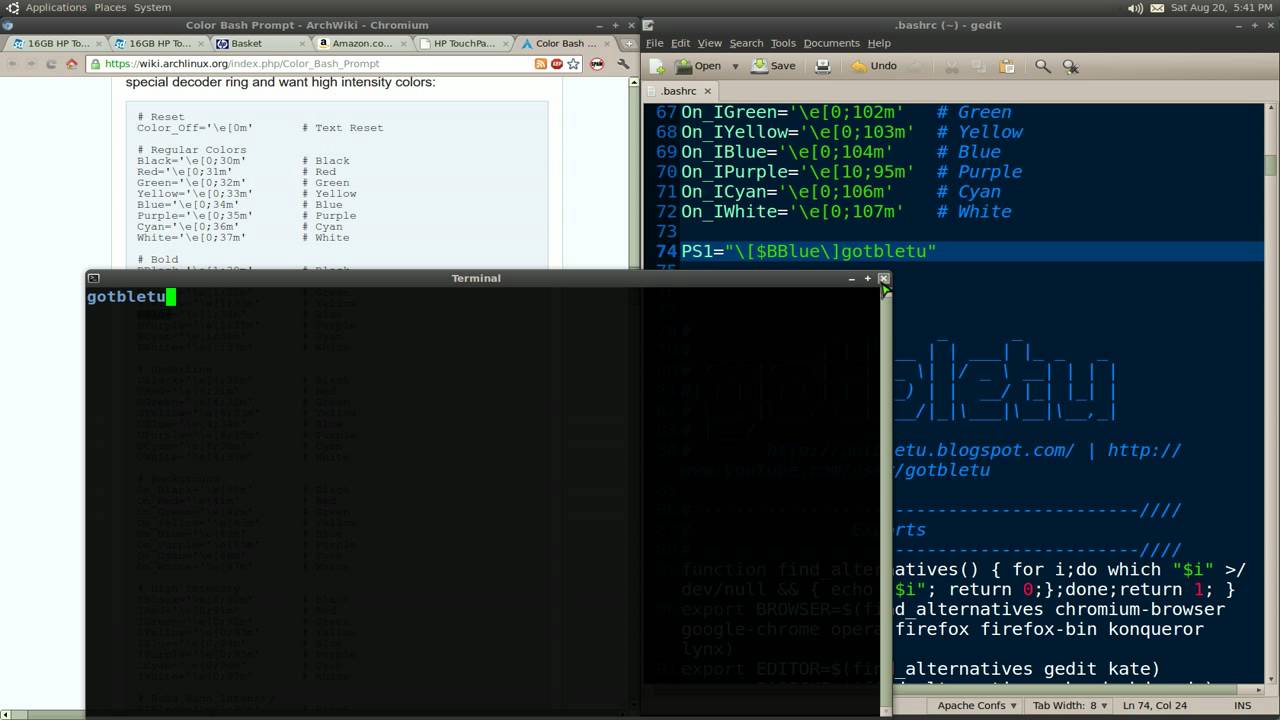Click the INS insert mode indicator
Viewport: 1280px width, 720px height.
point(1242,705)
